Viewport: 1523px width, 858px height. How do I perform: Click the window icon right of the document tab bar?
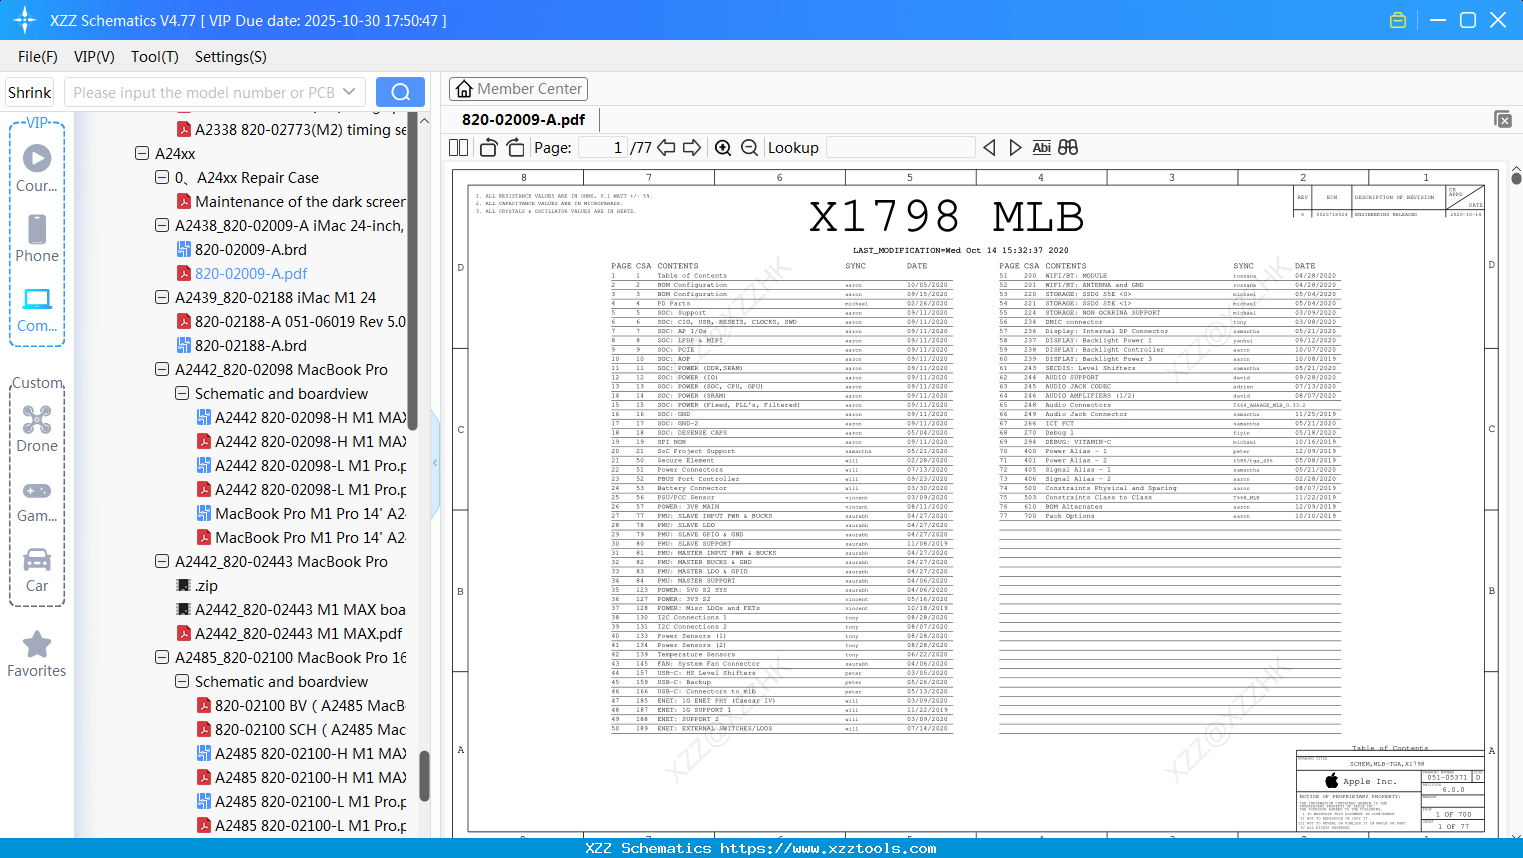pyautogui.click(x=1503, y=119)
